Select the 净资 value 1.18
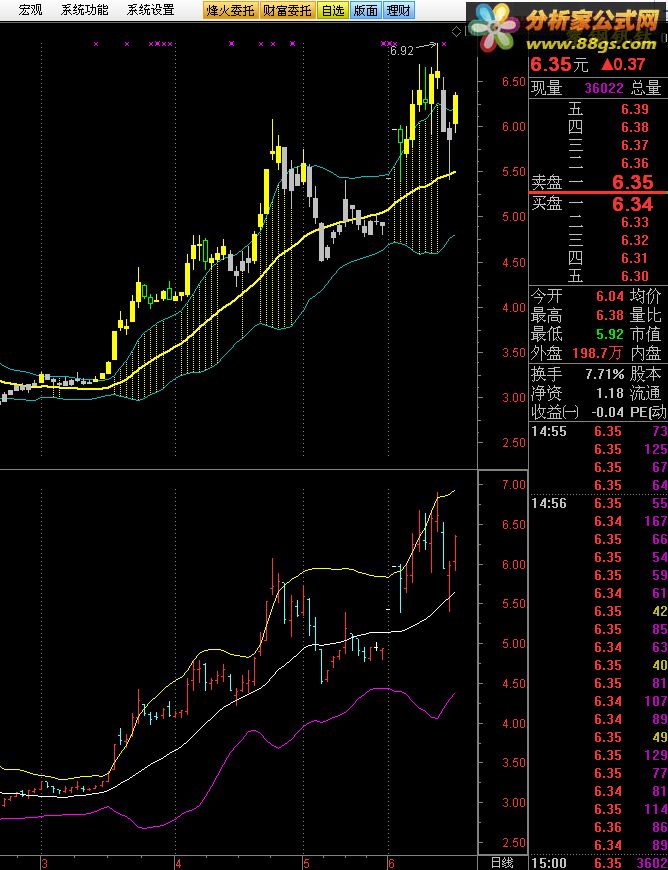 click(x=610, y=393)
